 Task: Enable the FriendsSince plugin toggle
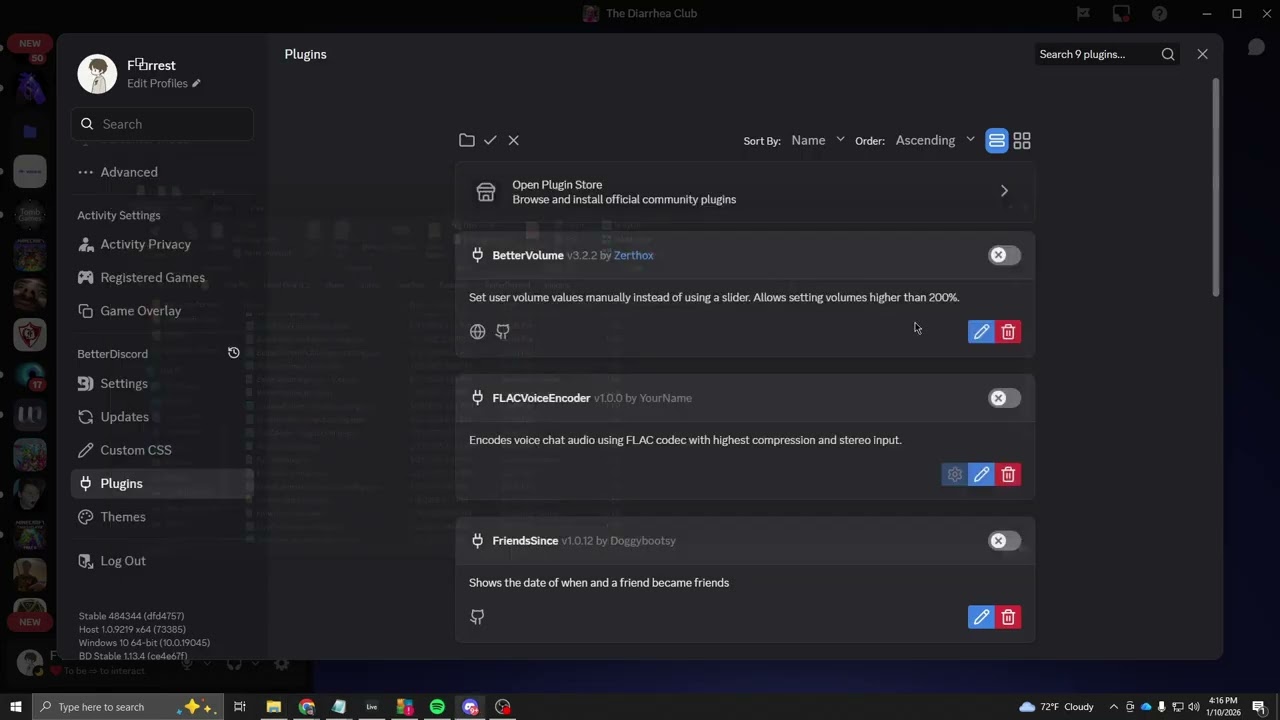(1004, 541)
